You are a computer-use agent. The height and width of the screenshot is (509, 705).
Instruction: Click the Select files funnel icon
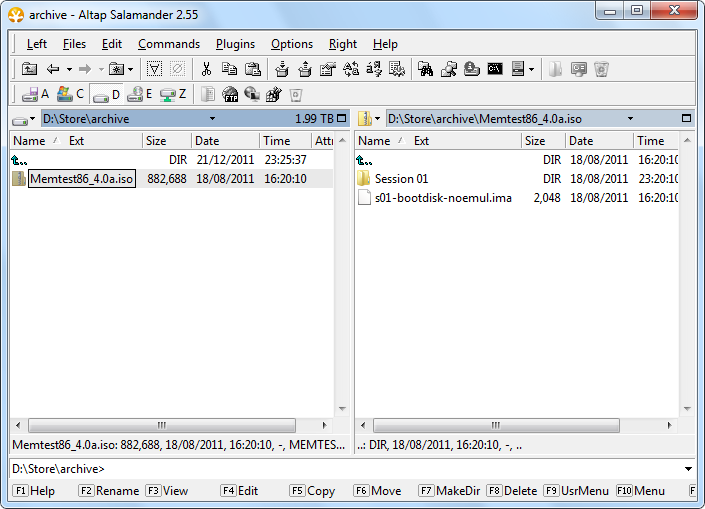click(154, 69)
